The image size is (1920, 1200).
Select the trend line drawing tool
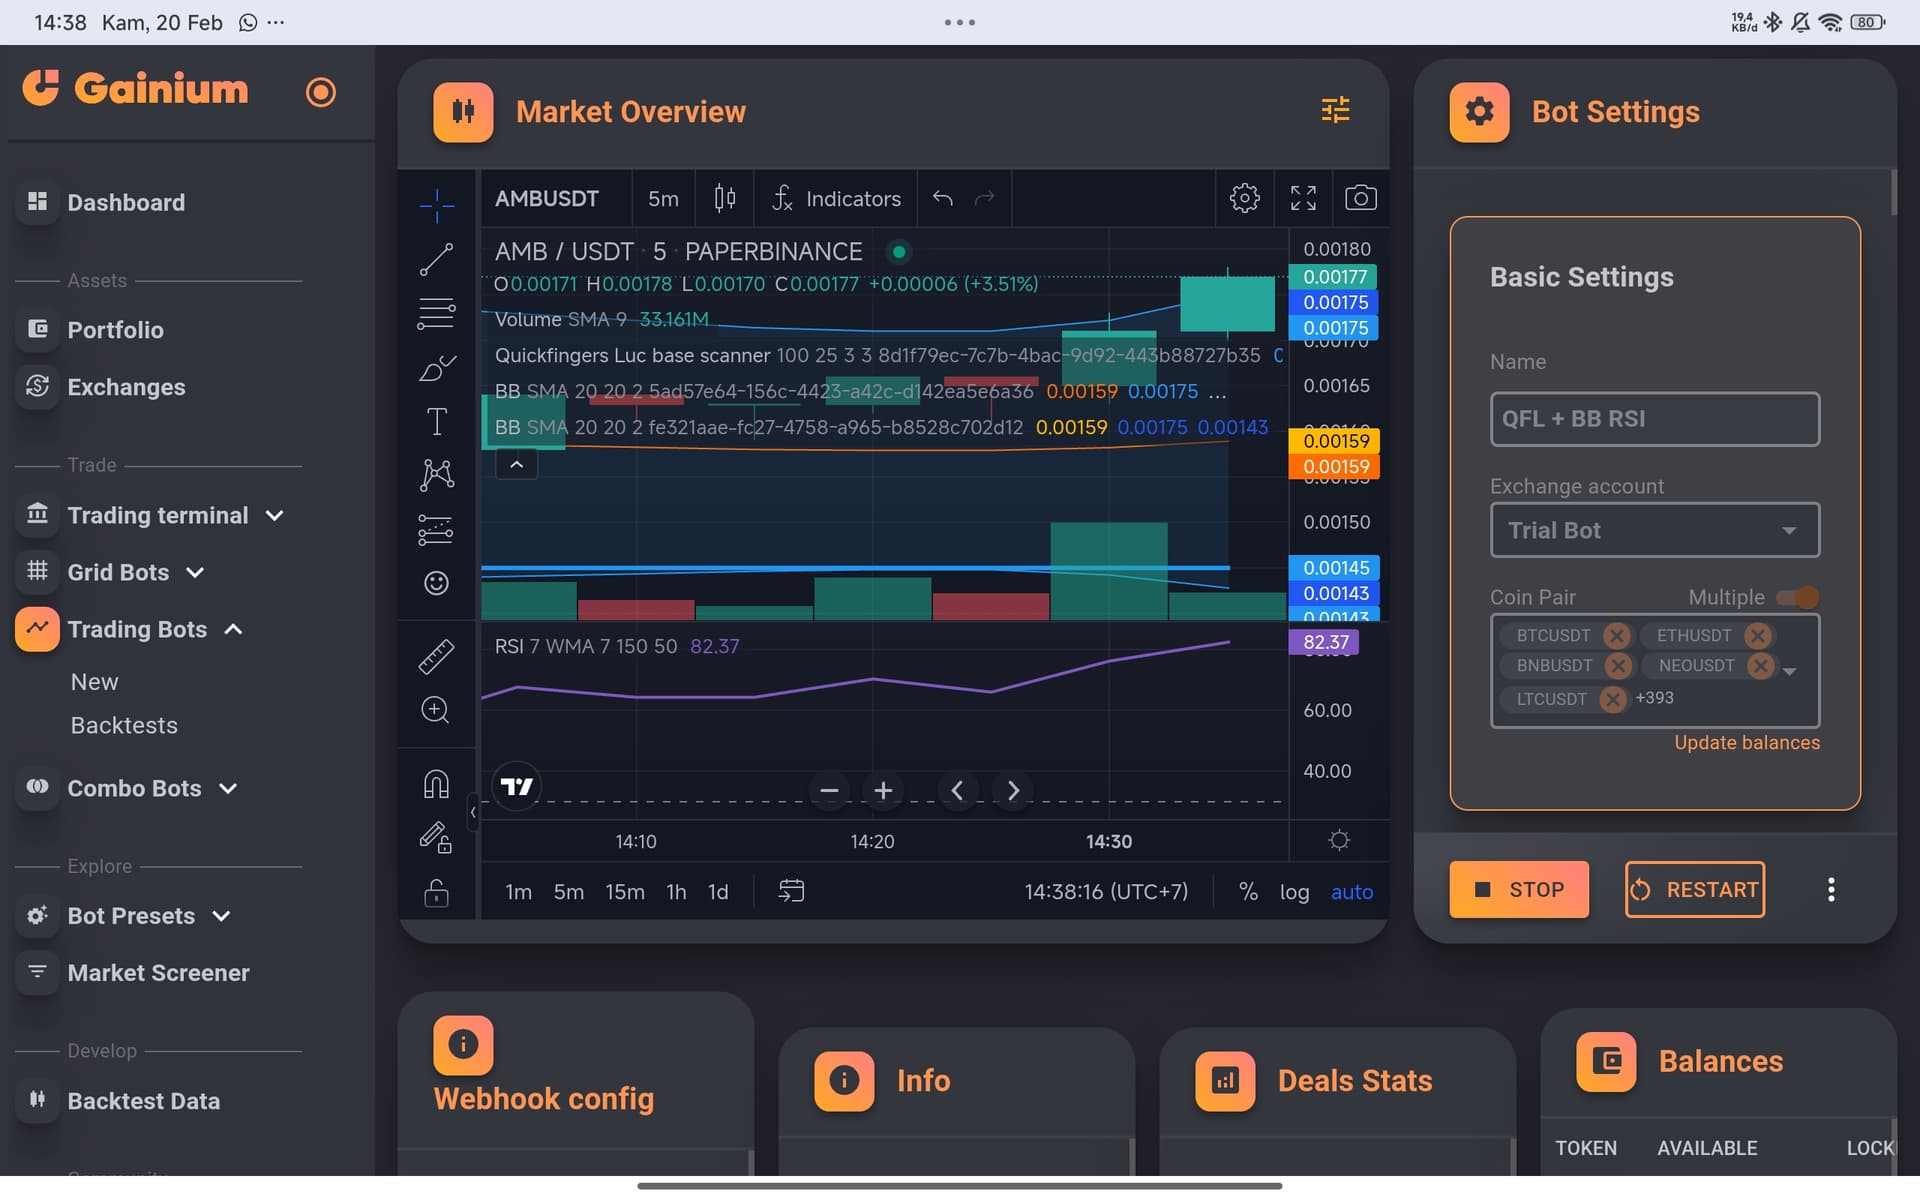tap(436, 259)
